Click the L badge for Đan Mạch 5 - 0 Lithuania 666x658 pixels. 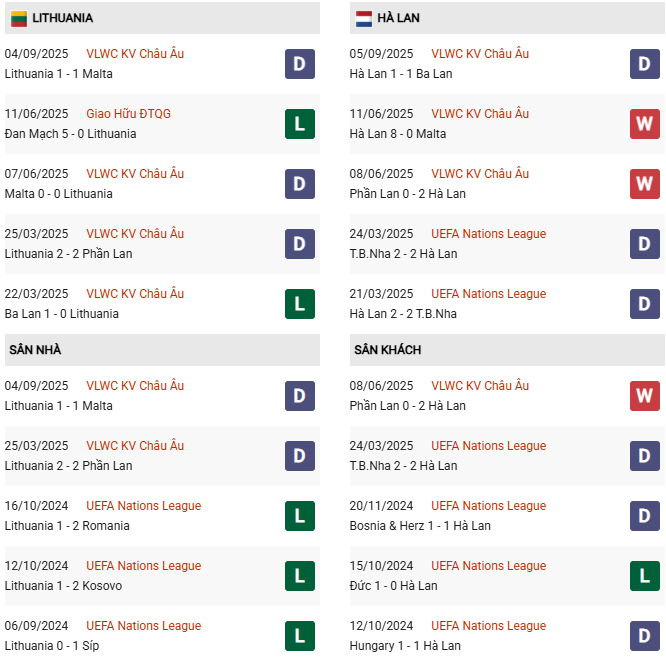(299, 124)
